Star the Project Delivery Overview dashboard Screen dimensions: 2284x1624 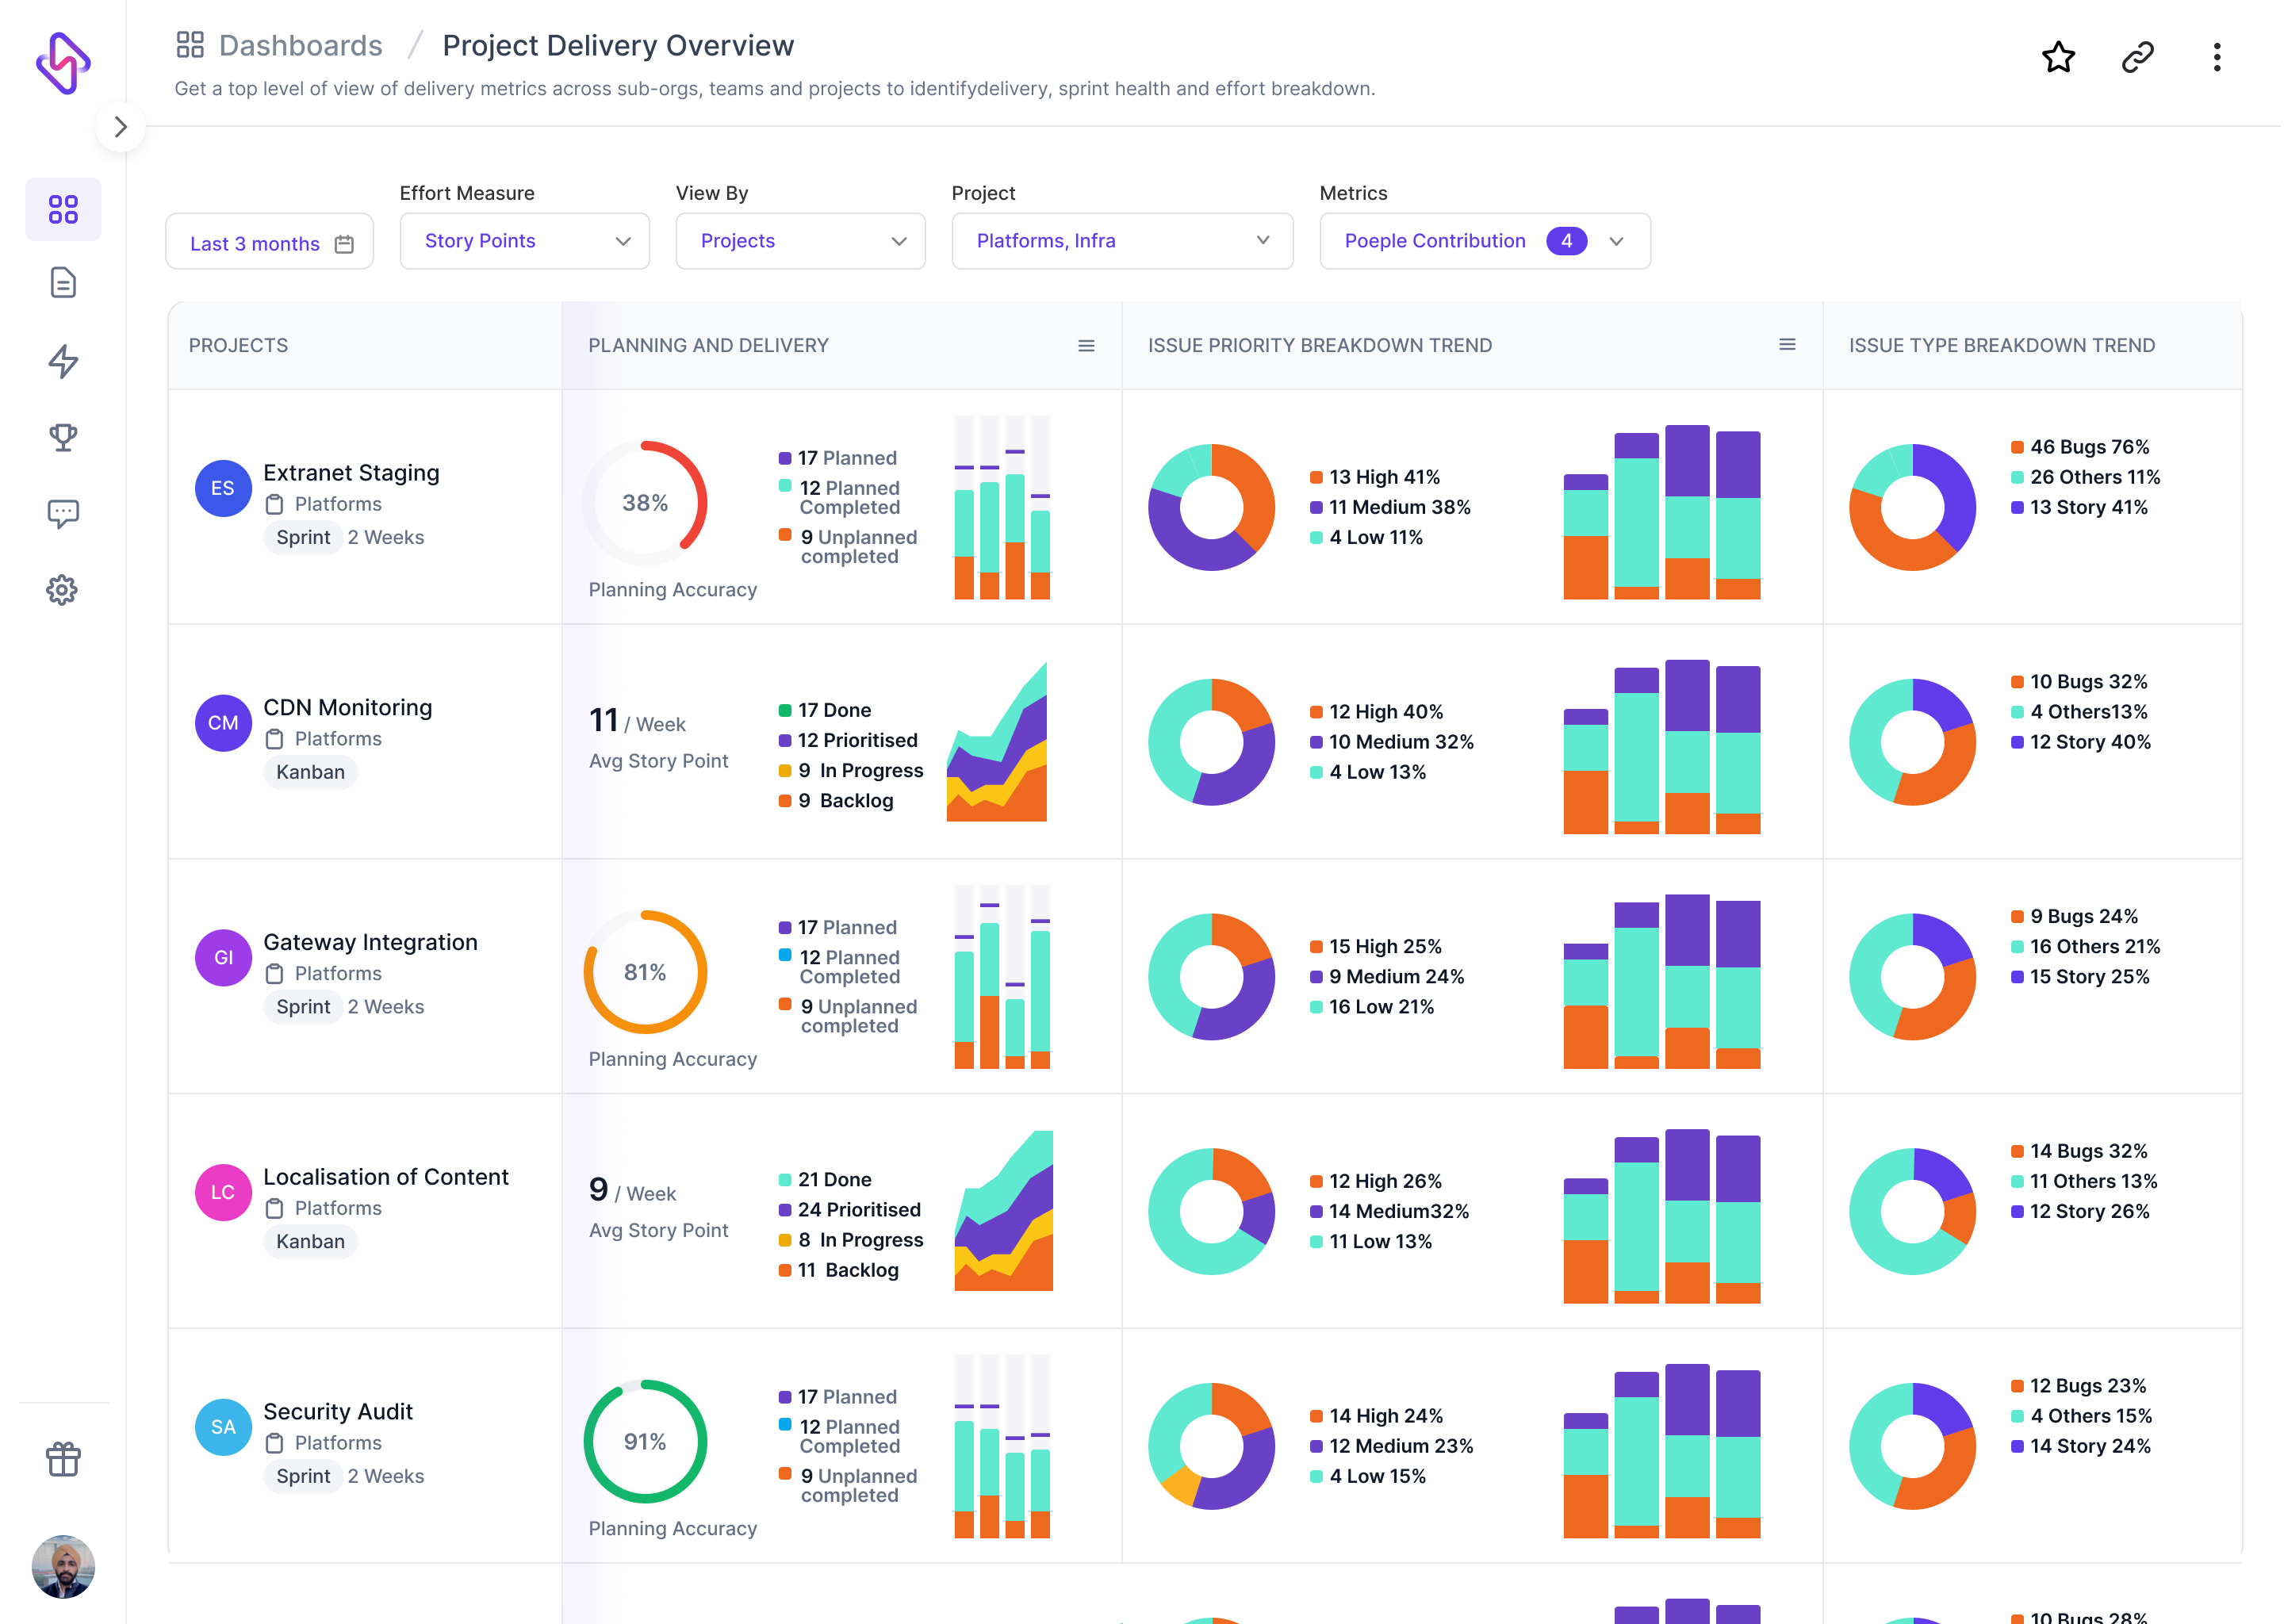2059,58
